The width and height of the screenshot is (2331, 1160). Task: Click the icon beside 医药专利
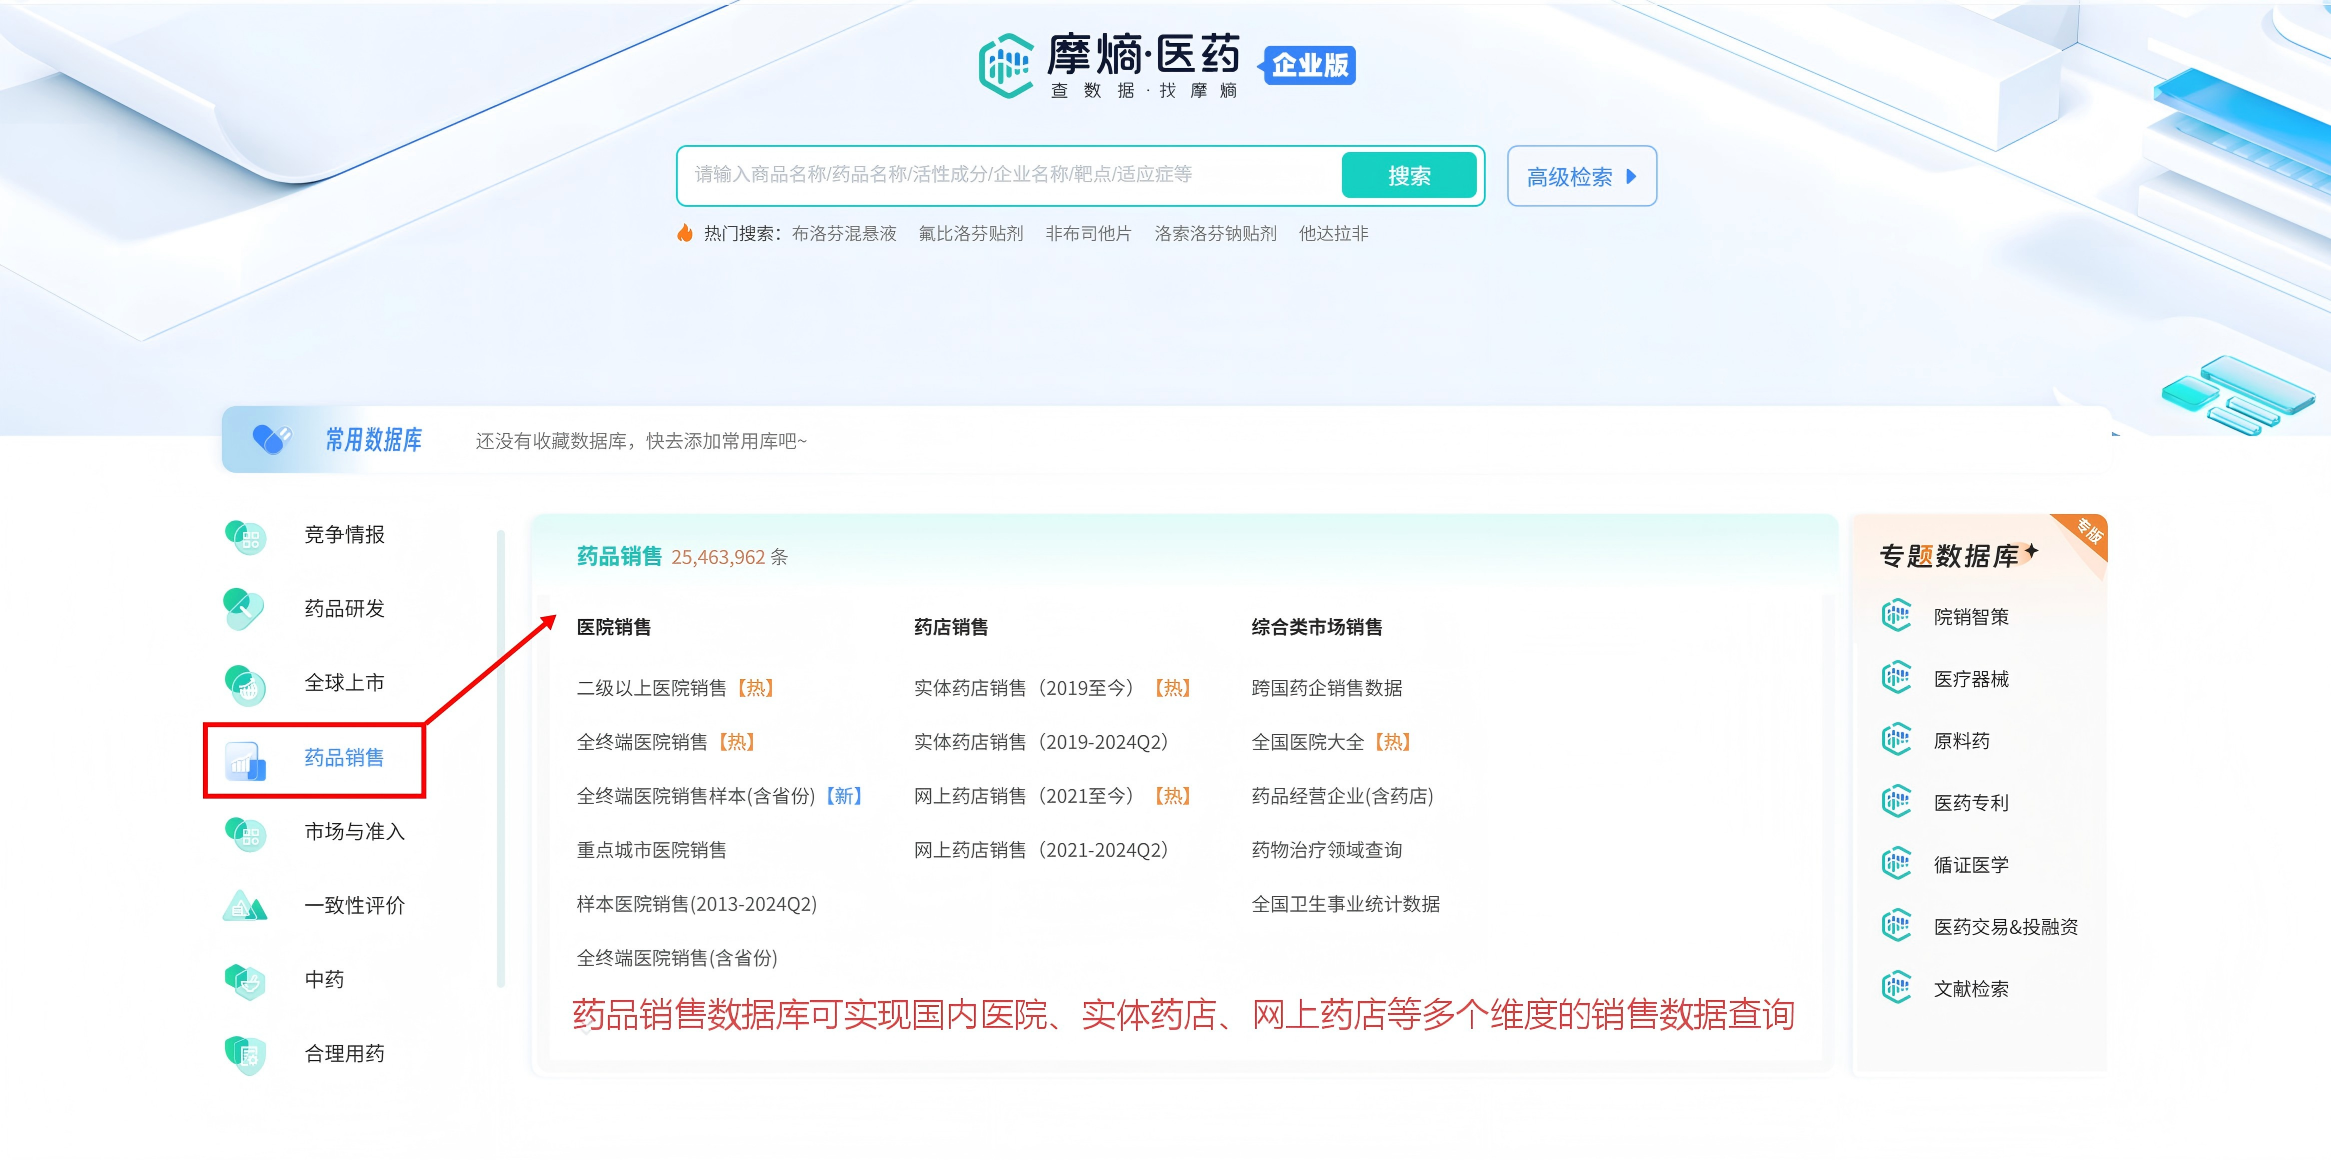[1896, 802]
